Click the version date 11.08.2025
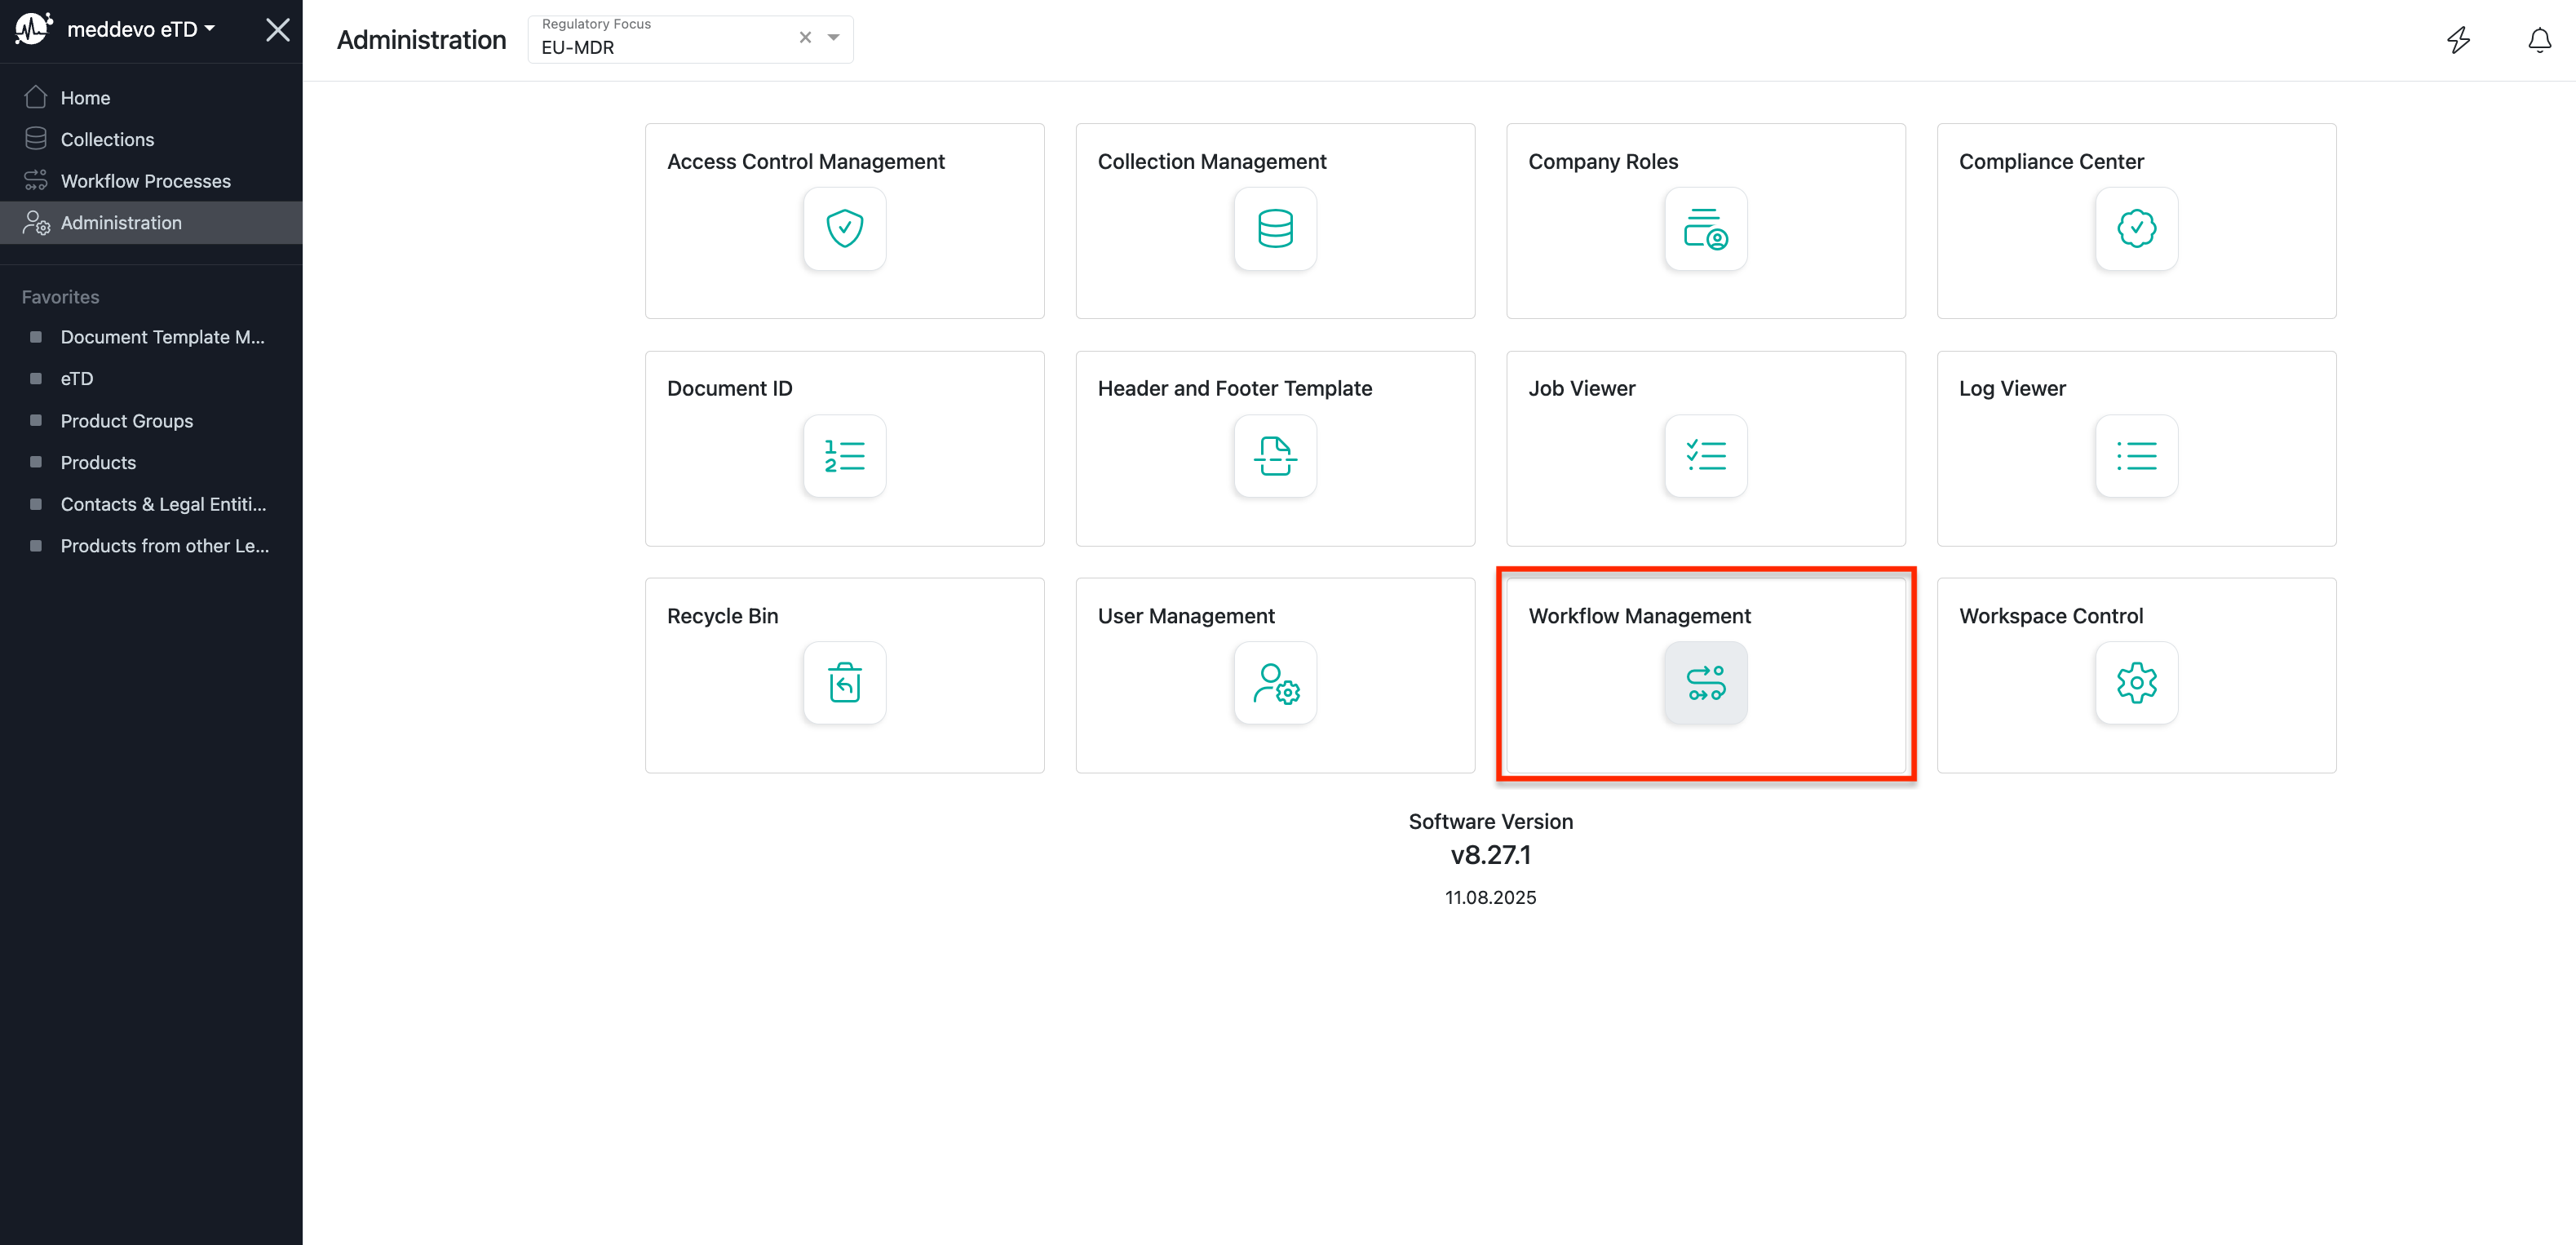This screenshot has width=2576, height=1245. (1490, 897)
